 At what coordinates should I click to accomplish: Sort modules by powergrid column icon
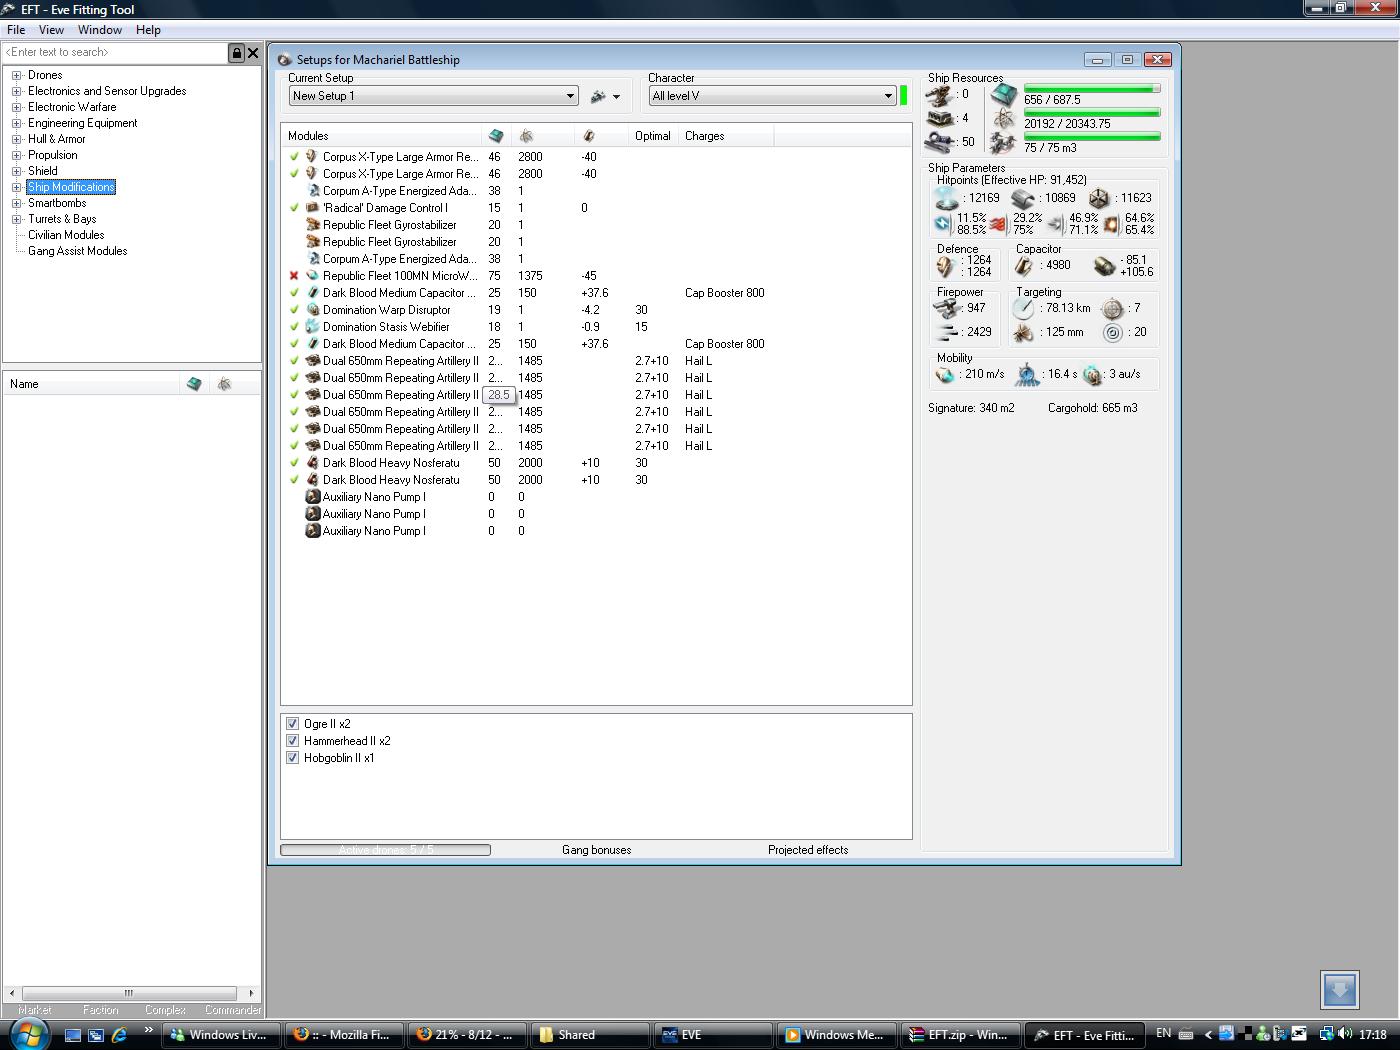pos(526,136)
